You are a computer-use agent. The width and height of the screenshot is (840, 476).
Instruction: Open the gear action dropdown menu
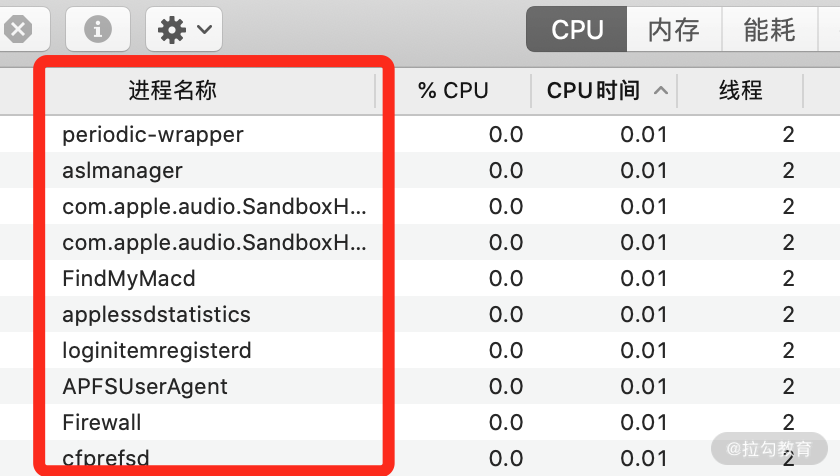pos(184,30)
